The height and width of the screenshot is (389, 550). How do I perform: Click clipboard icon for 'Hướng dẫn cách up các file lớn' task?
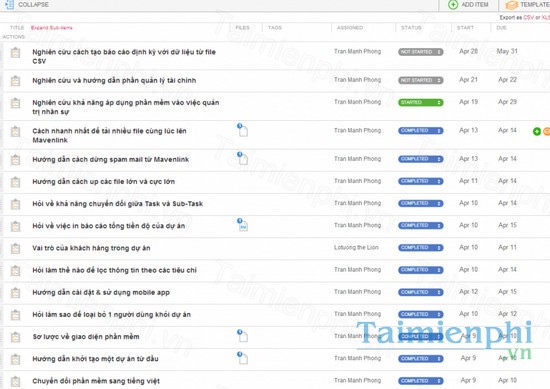click(x=15, y=182)
